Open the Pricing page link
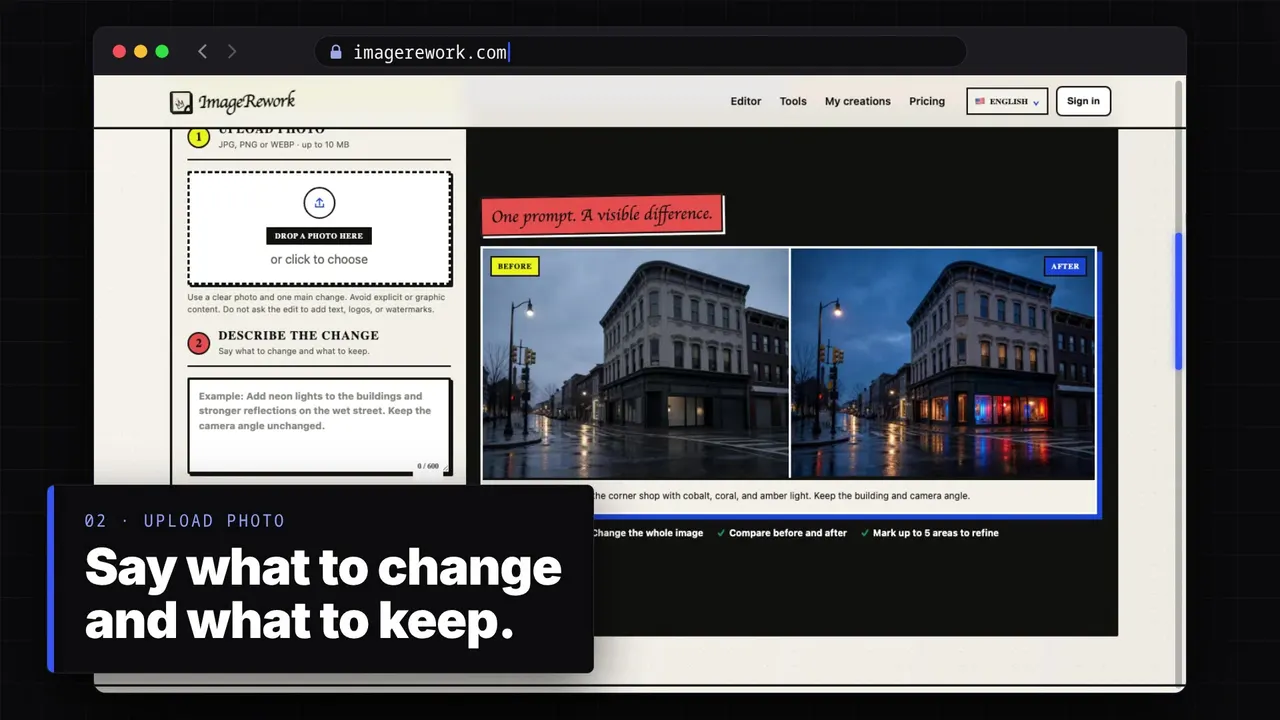Image resolution: width=1280 pixels, height=720 pixels. (927, 101)
